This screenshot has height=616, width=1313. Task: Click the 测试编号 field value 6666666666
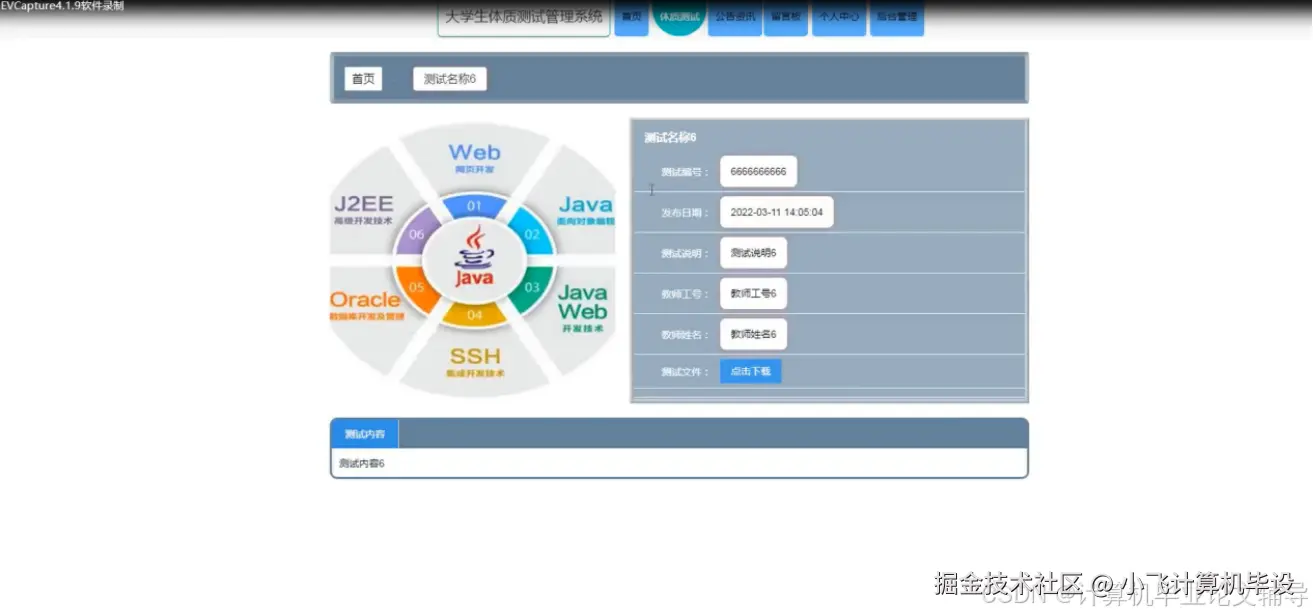point(758,171)
